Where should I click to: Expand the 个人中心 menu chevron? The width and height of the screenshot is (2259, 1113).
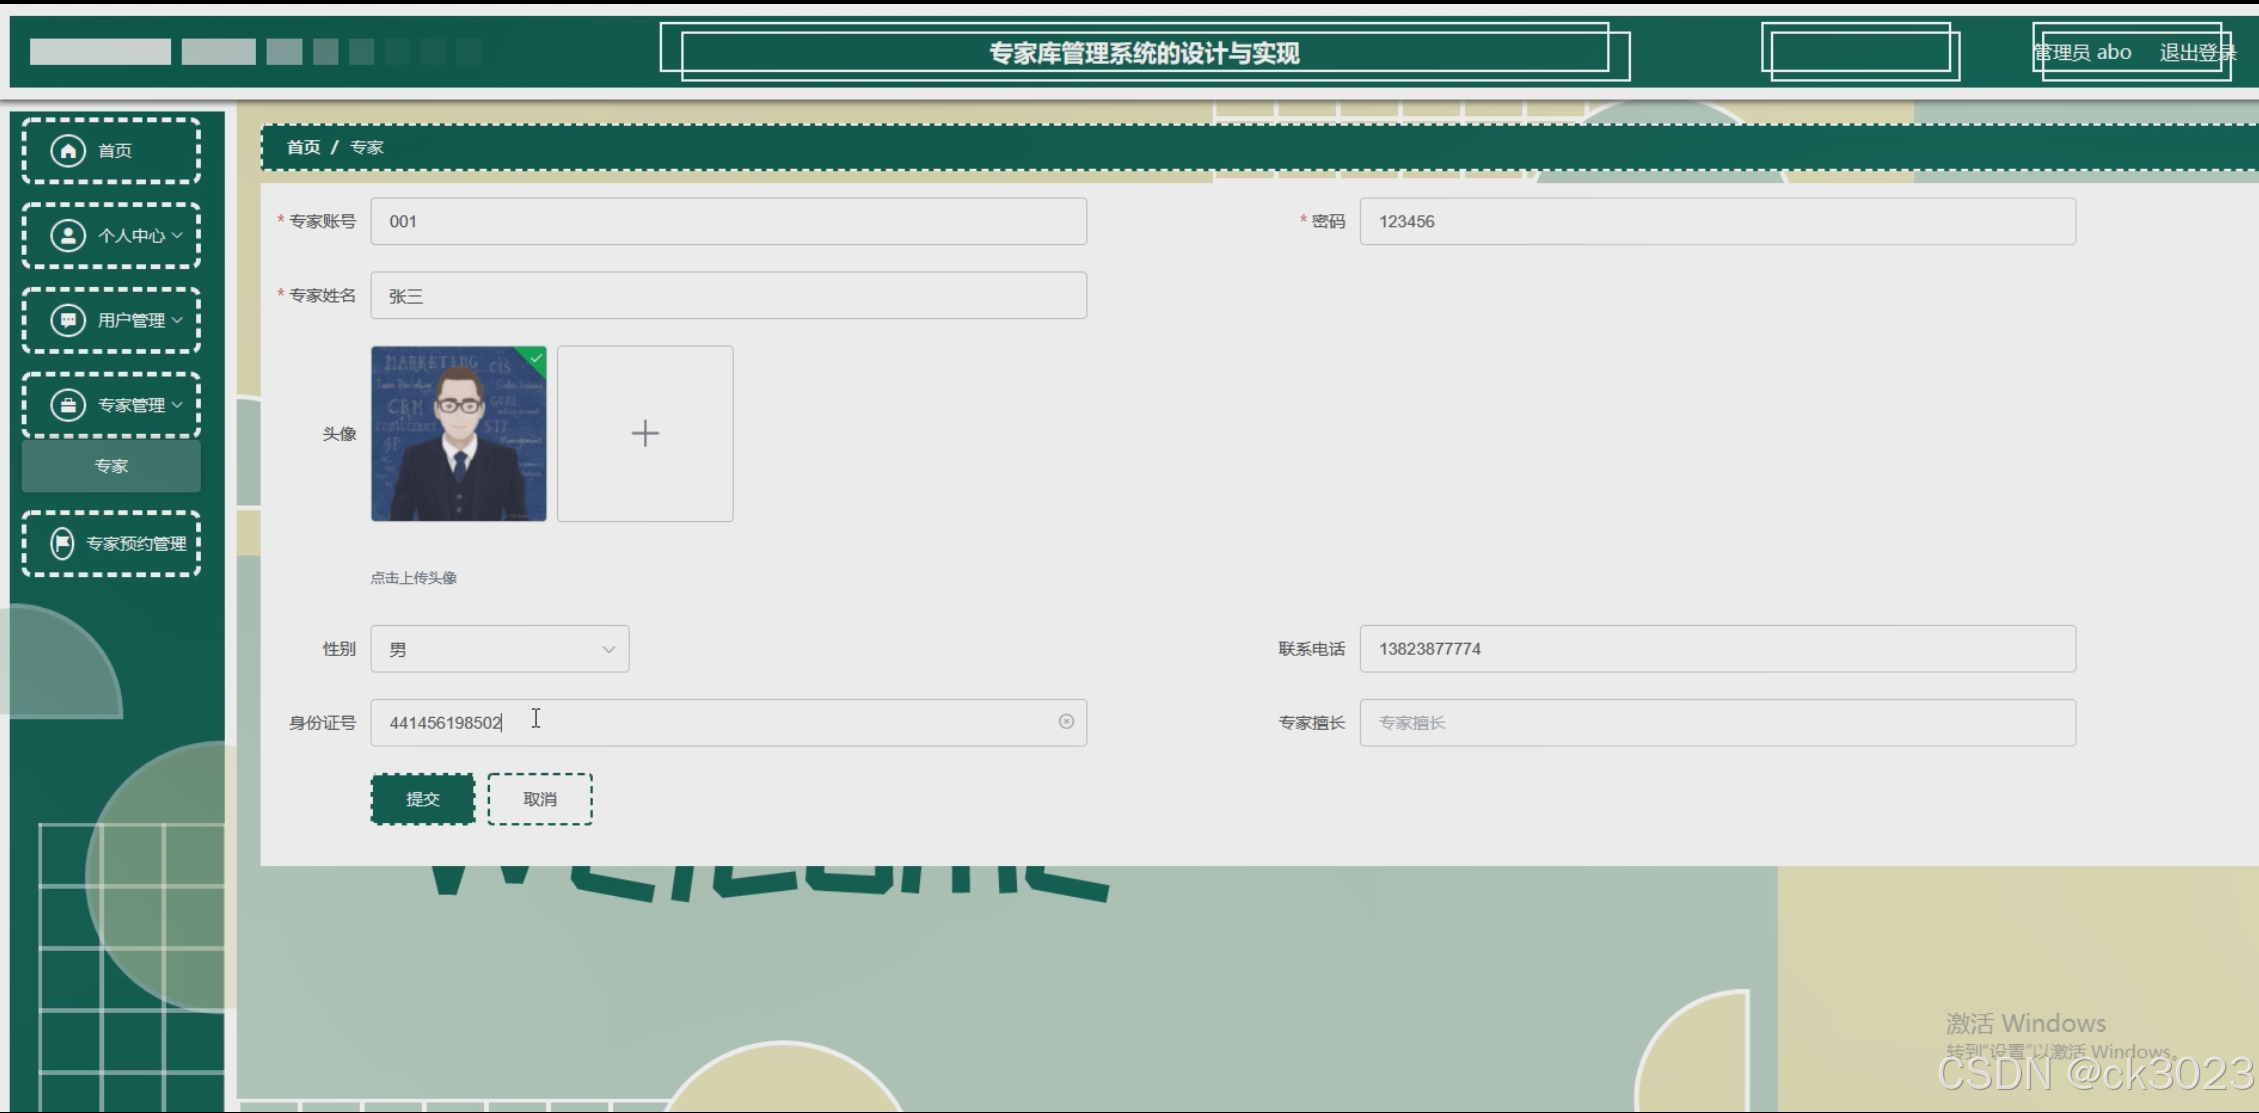tap(177, 235)
